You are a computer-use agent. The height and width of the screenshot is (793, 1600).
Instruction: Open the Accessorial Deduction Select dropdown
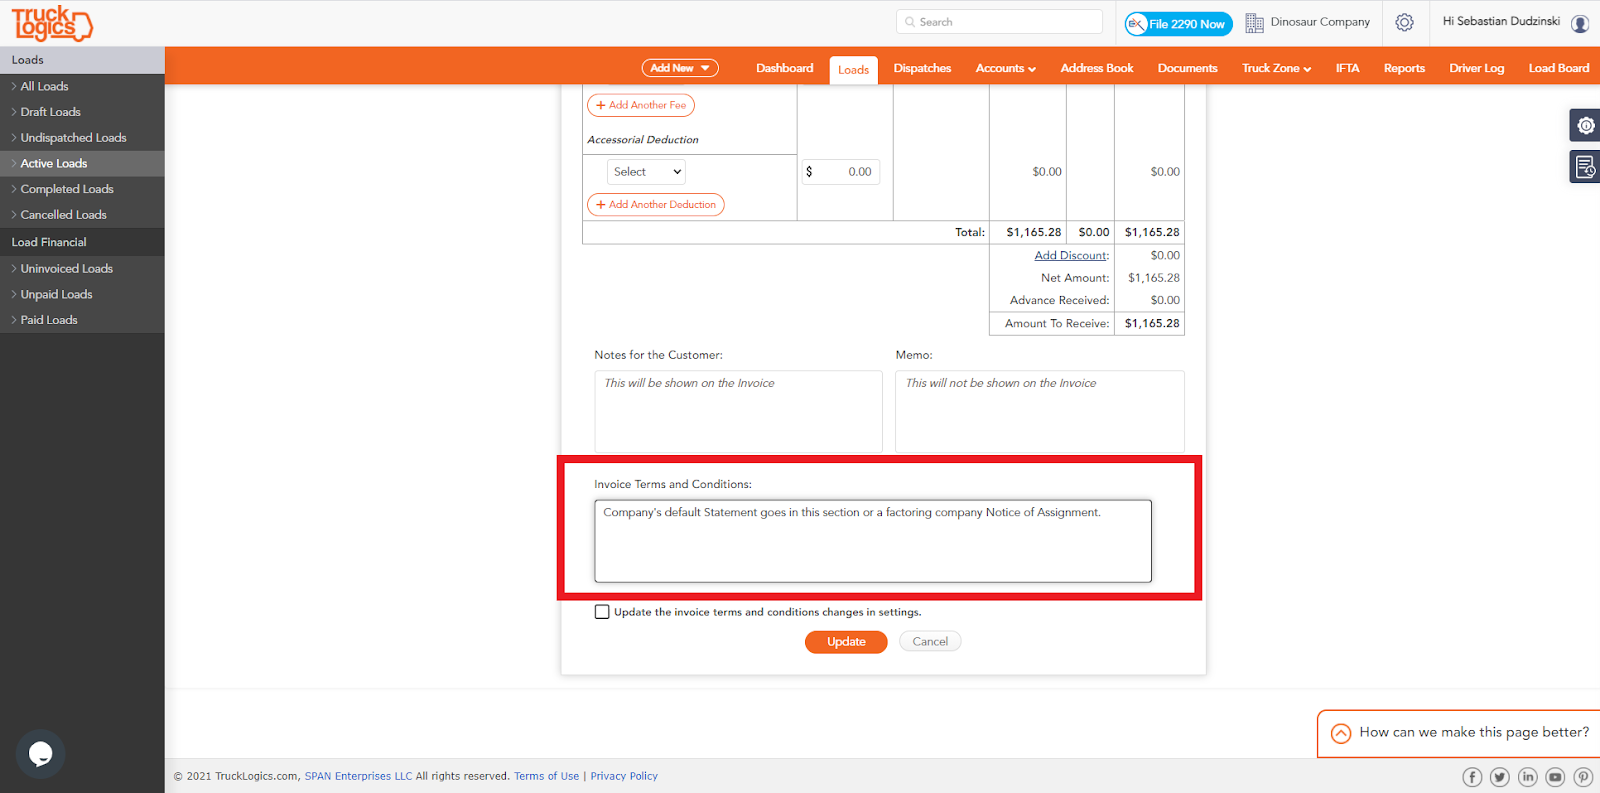coord(646,172)
